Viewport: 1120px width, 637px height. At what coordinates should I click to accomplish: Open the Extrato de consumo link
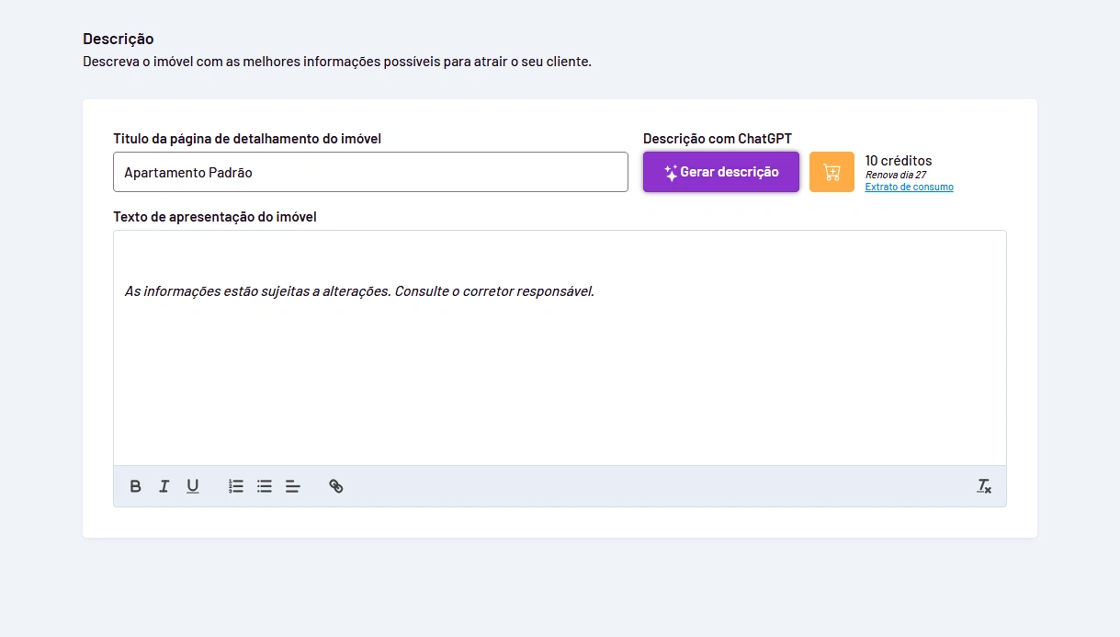(909, 187)
